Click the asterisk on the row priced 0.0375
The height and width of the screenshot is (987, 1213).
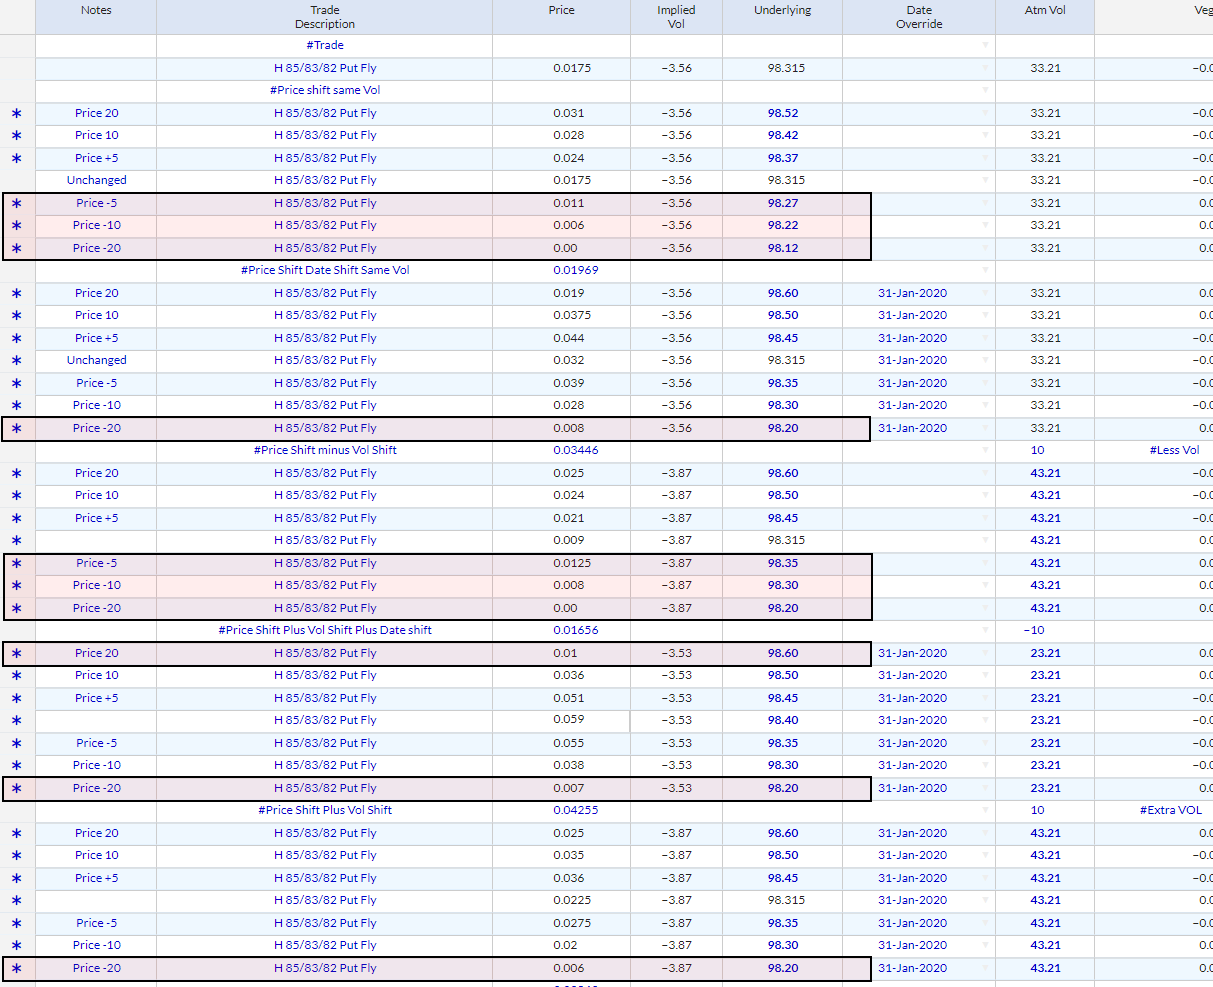pyautogui.click(x=16, y=316)
